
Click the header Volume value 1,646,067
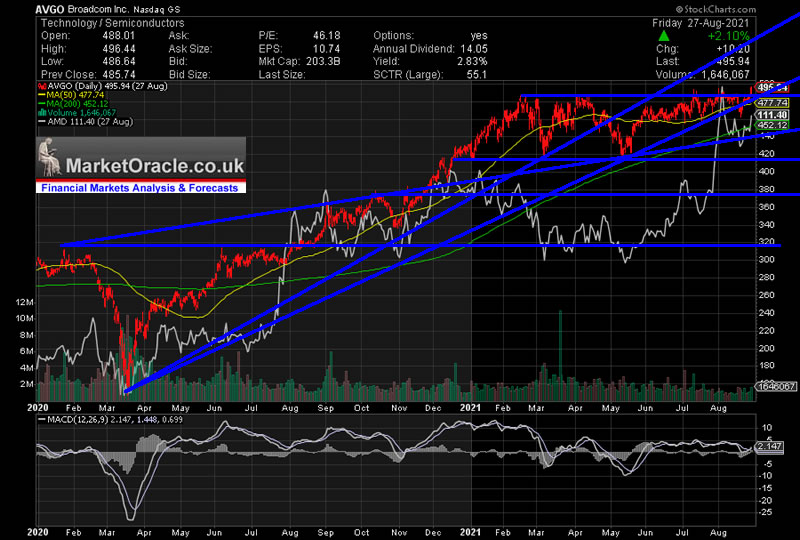(x=724, y=74)
